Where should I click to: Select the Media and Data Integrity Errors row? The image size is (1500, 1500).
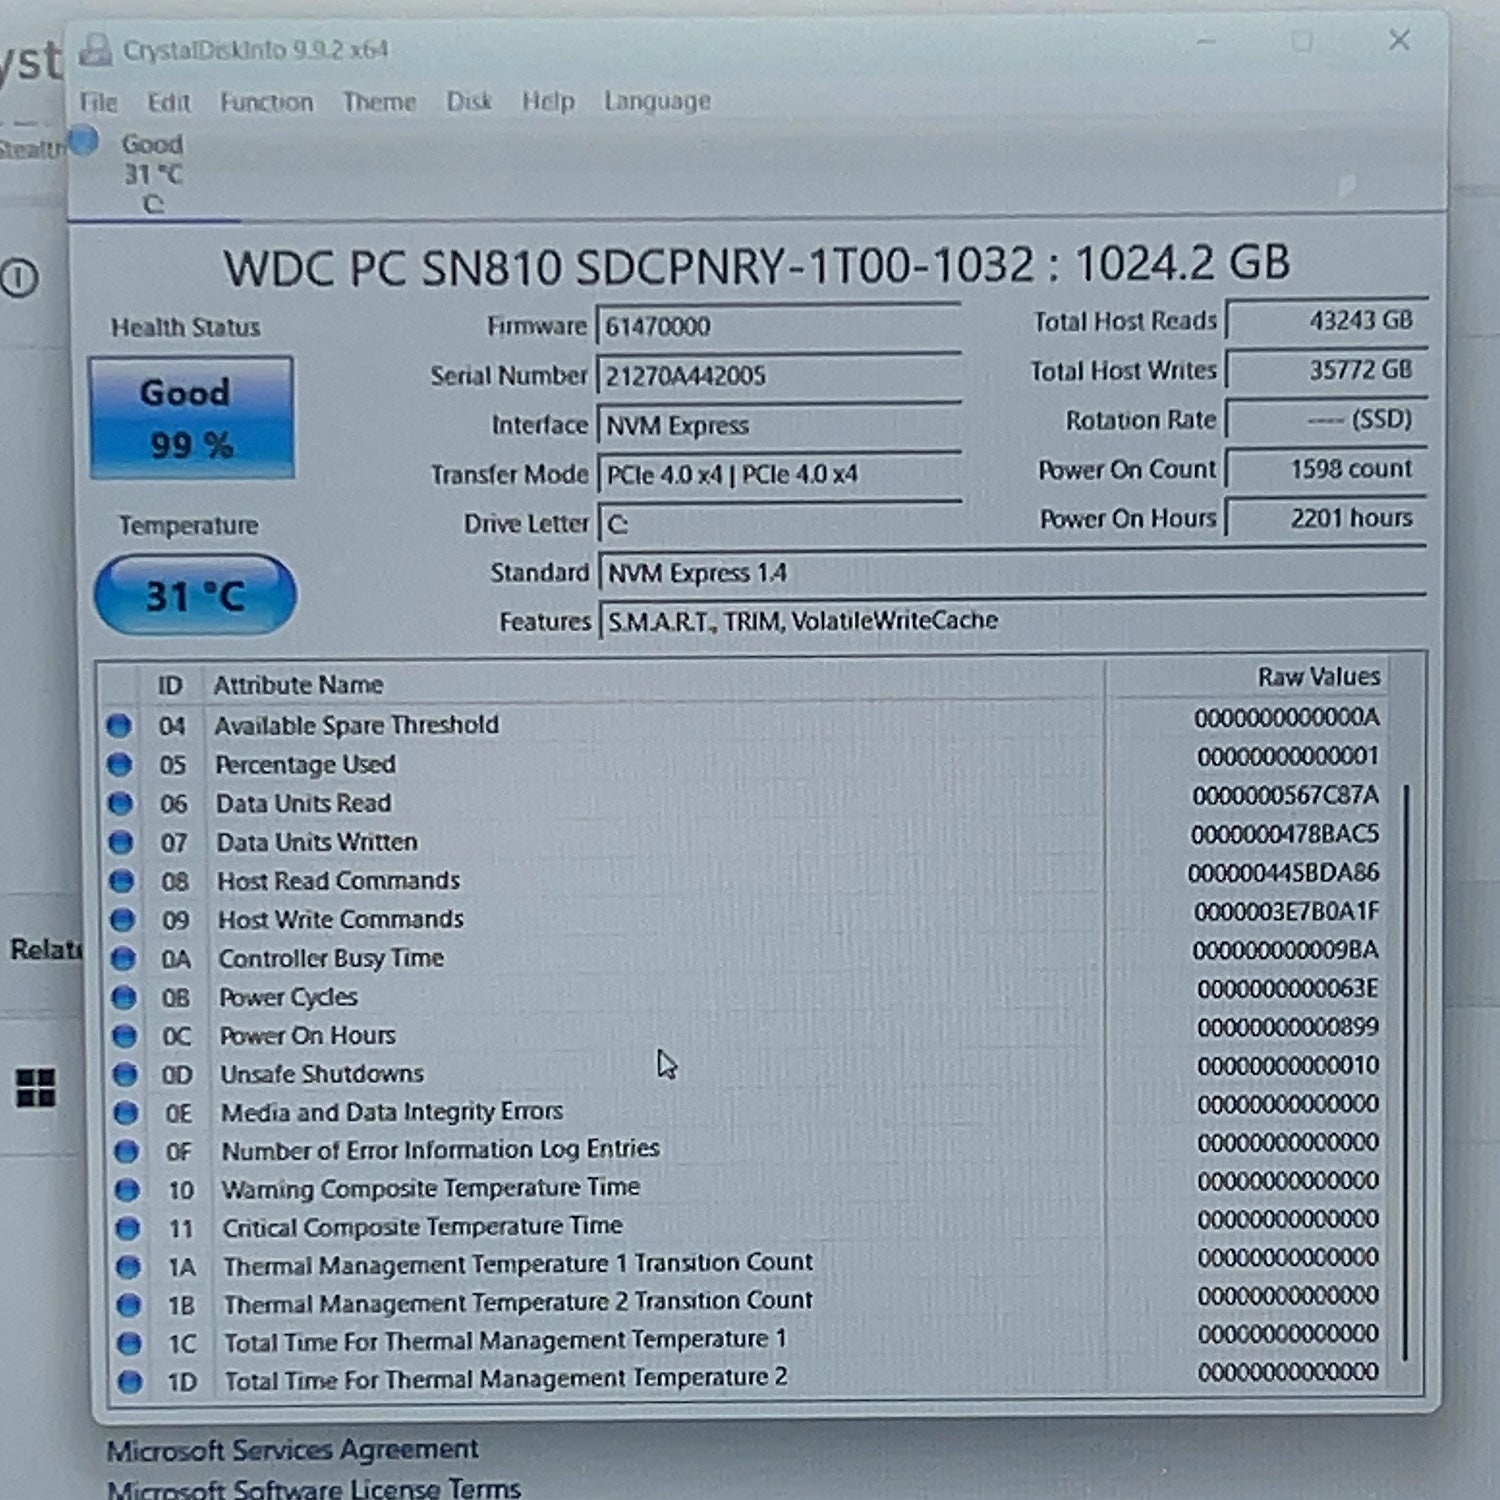pos(744,1111)
